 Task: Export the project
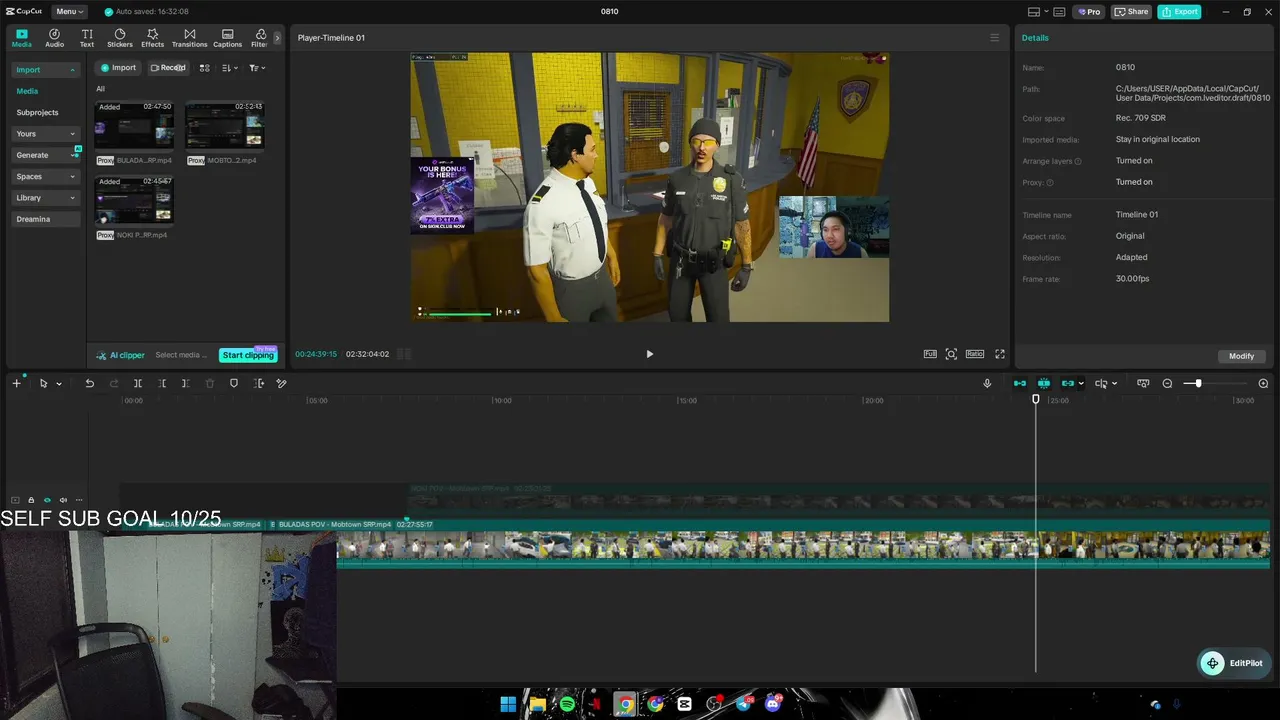coord(1180,12)
